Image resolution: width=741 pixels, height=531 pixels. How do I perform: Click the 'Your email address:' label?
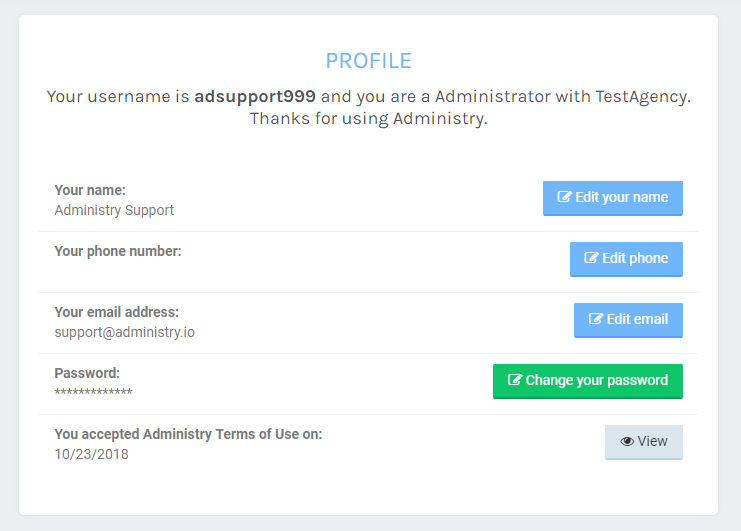tap(117, 312)
